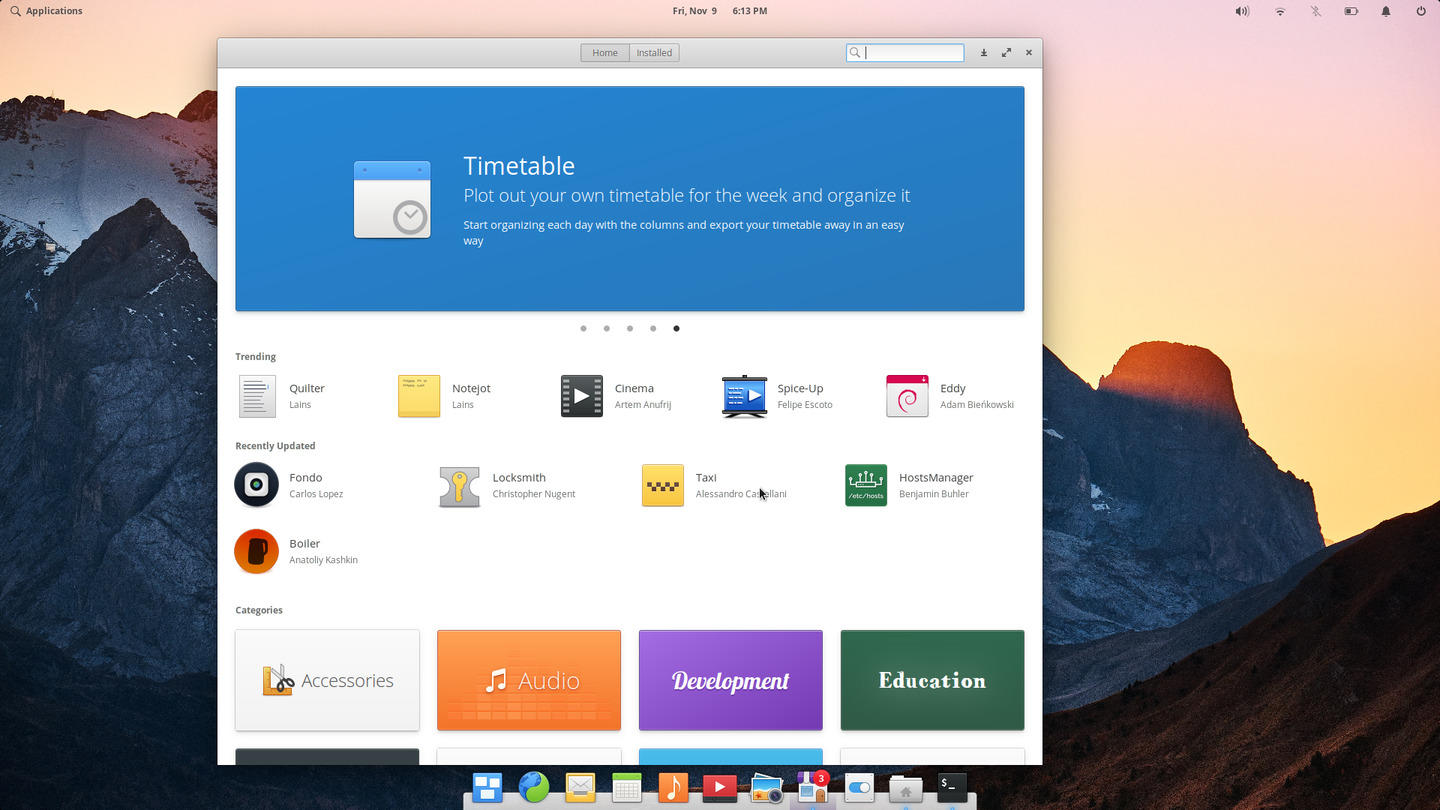The height and width of the screenshot is (810, 1440).
Task: Open the Taxi app icon
Action: click(663, 485)
